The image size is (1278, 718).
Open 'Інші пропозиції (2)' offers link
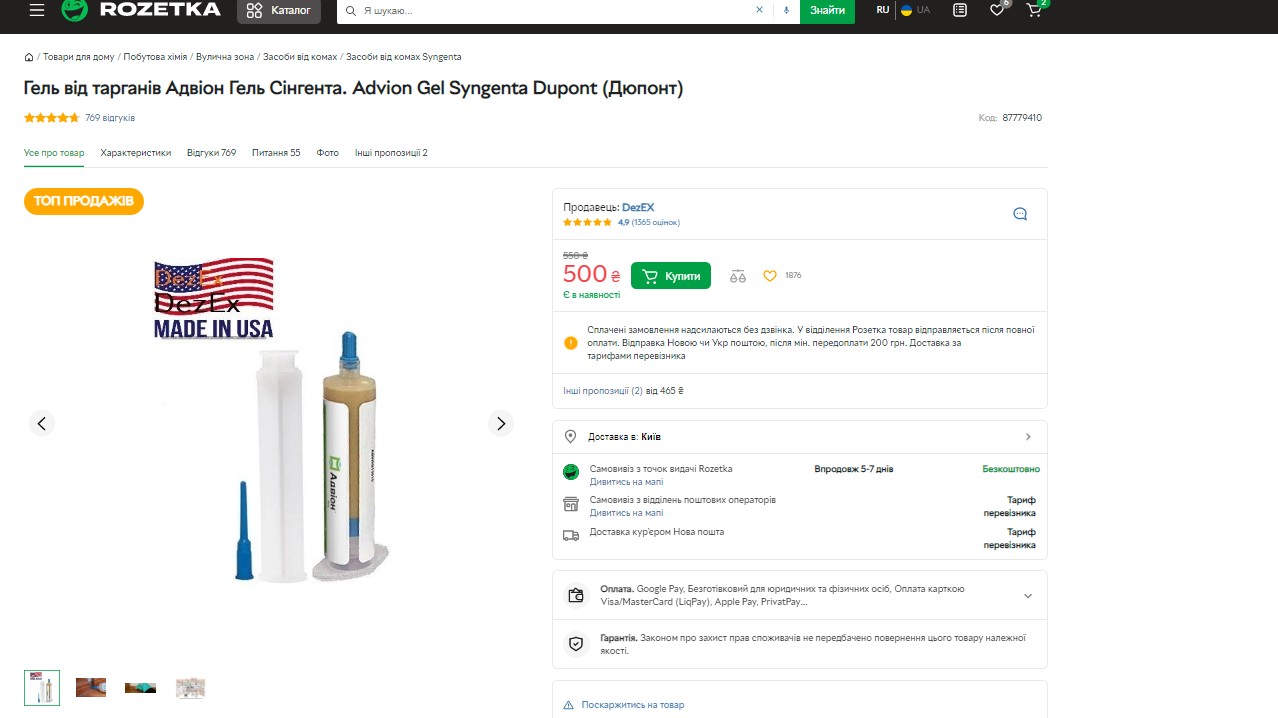tap(603, 391)
